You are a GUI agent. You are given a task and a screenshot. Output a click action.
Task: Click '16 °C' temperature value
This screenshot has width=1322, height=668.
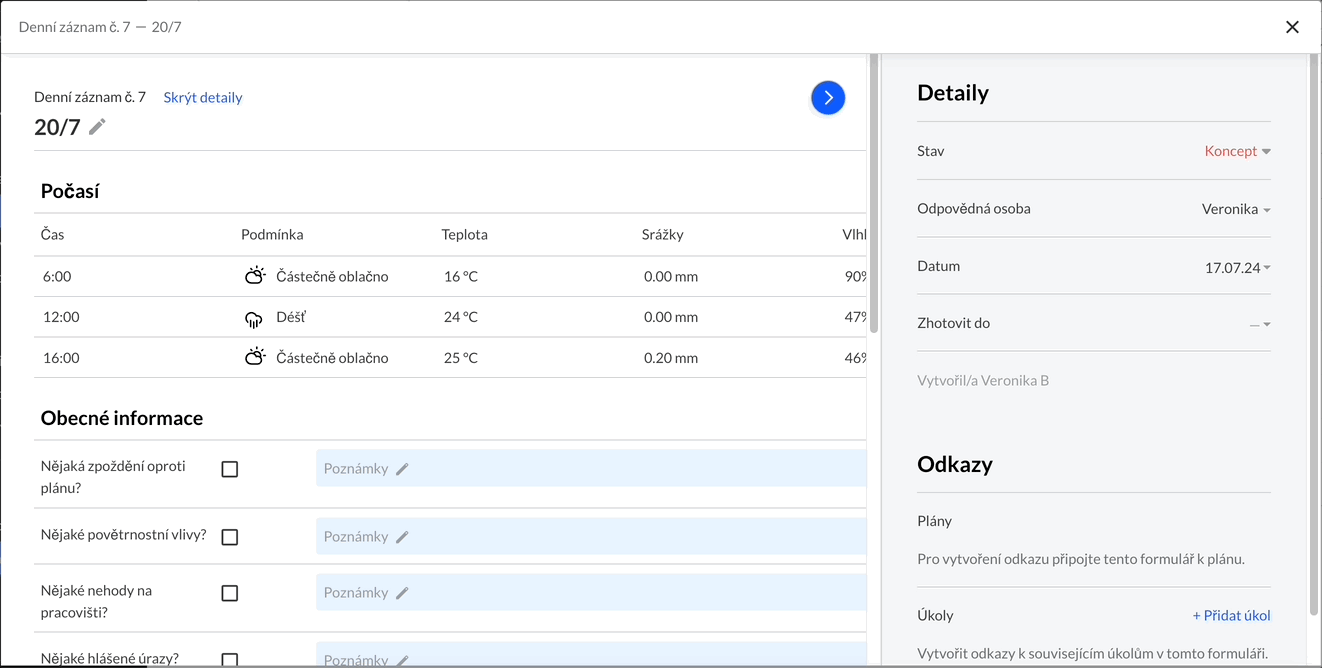tap(461, 276)
